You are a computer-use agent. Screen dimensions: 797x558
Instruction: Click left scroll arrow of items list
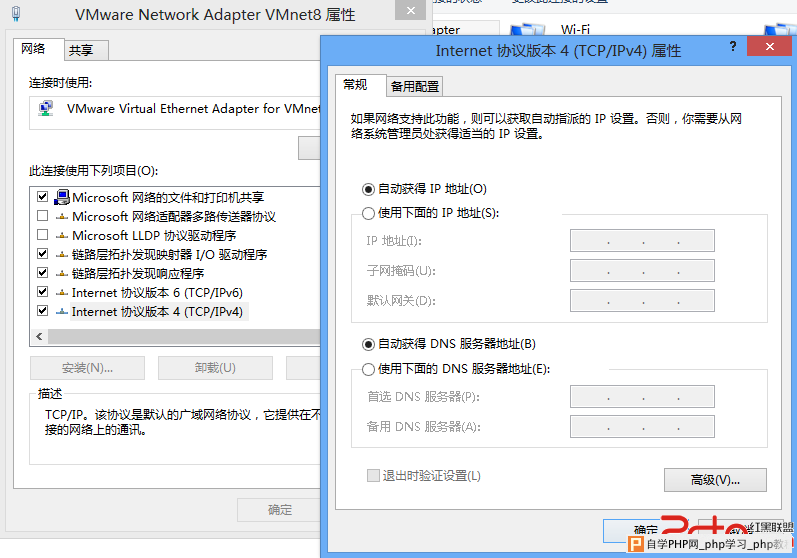click(39, 336)
